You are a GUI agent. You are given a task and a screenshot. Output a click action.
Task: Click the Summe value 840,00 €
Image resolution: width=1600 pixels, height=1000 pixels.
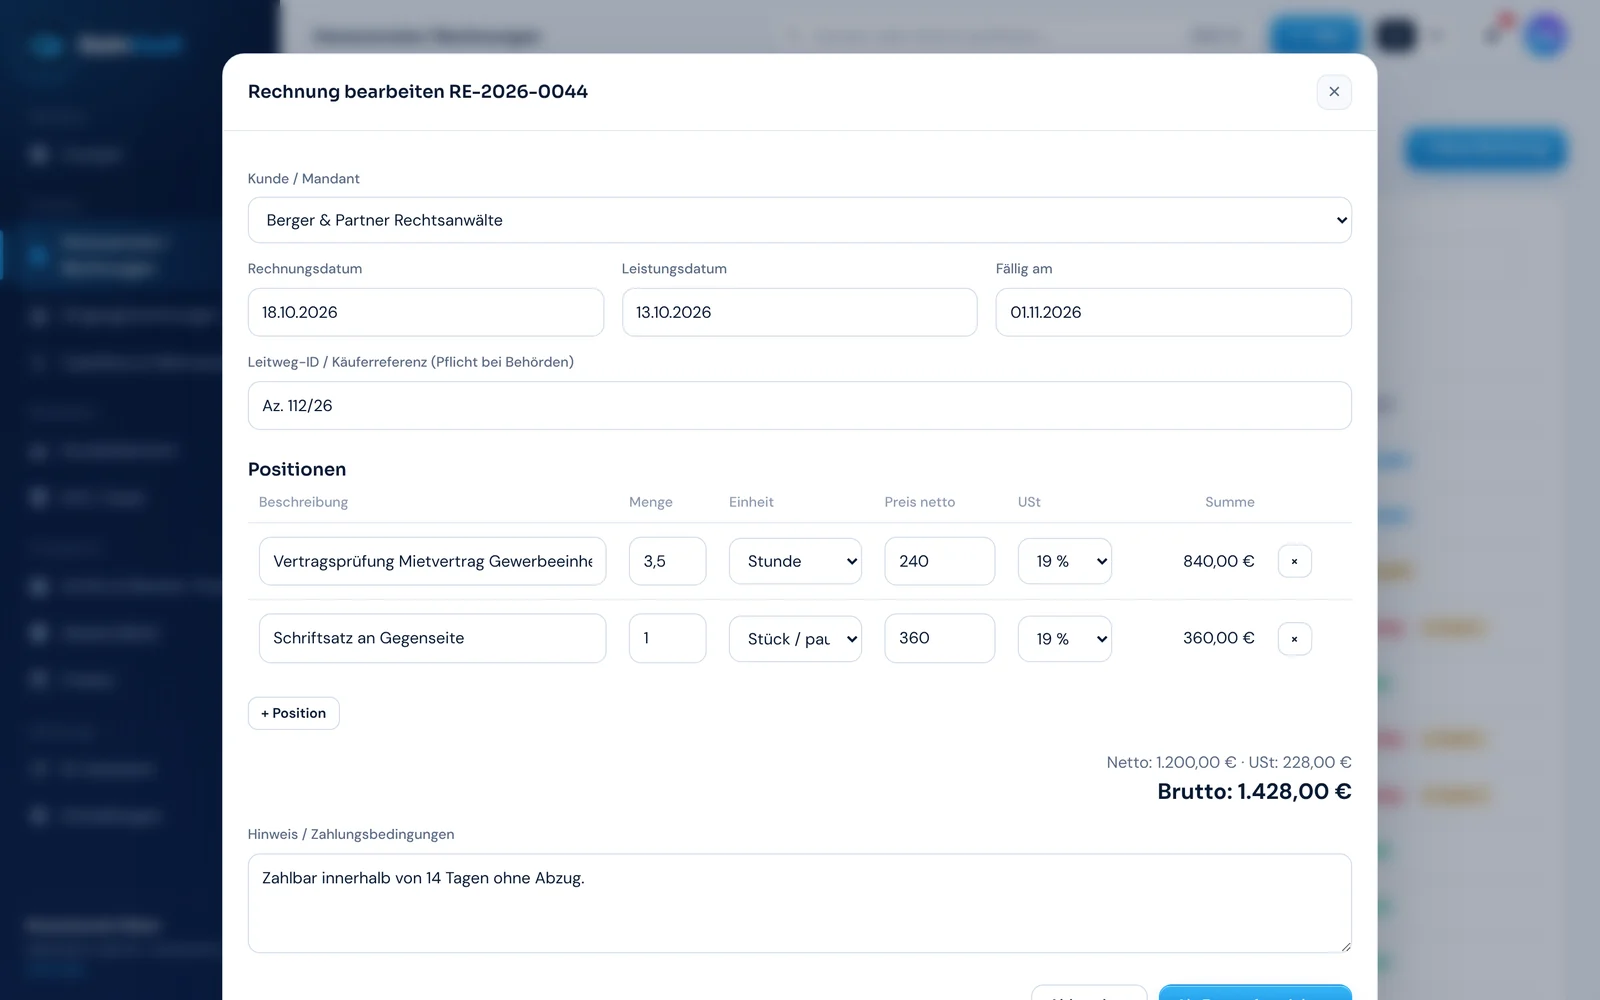pos(1218,561)
